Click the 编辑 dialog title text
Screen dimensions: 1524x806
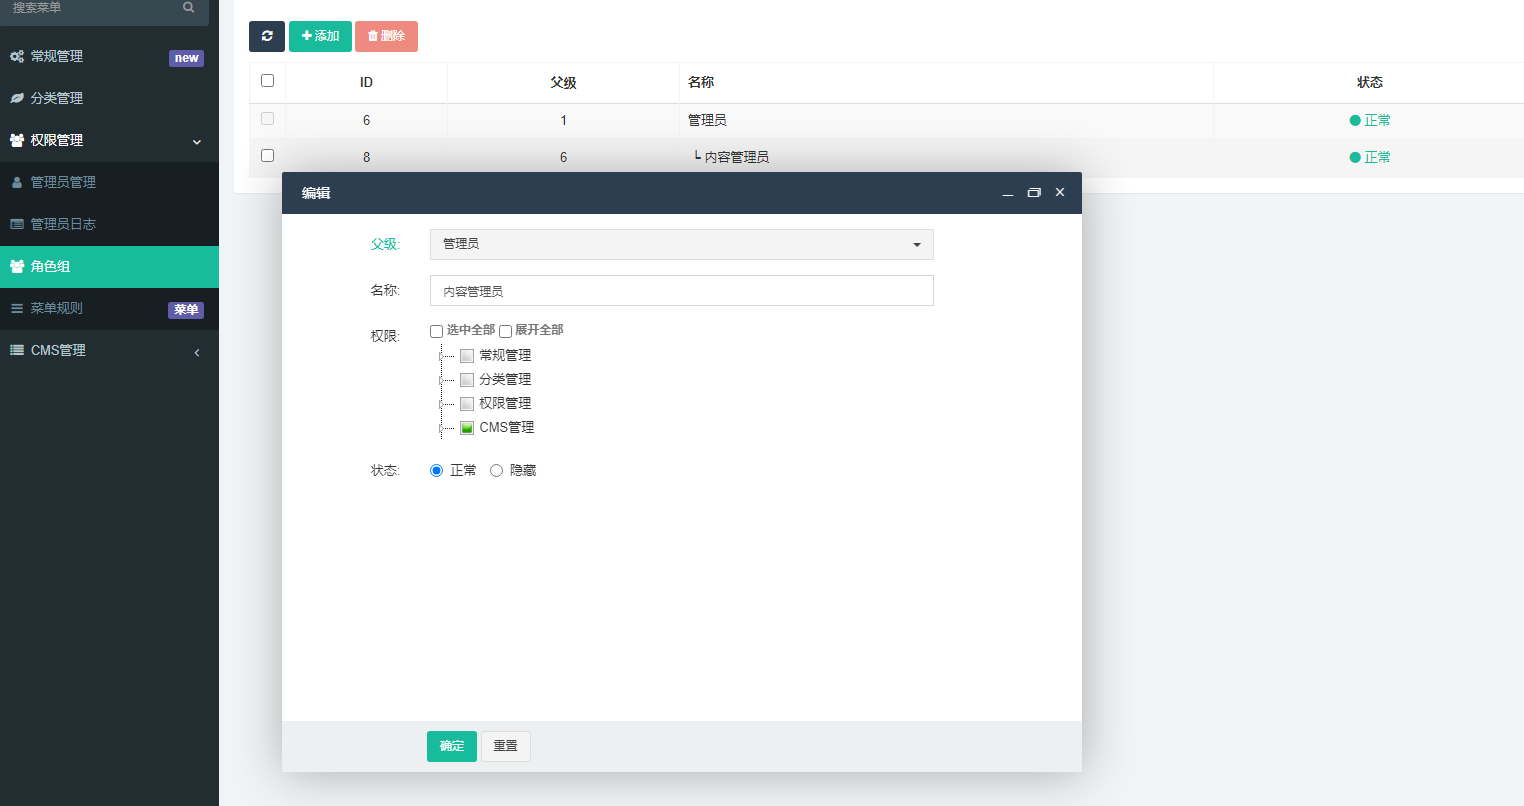pyautogui.click(x=316, y=193)
